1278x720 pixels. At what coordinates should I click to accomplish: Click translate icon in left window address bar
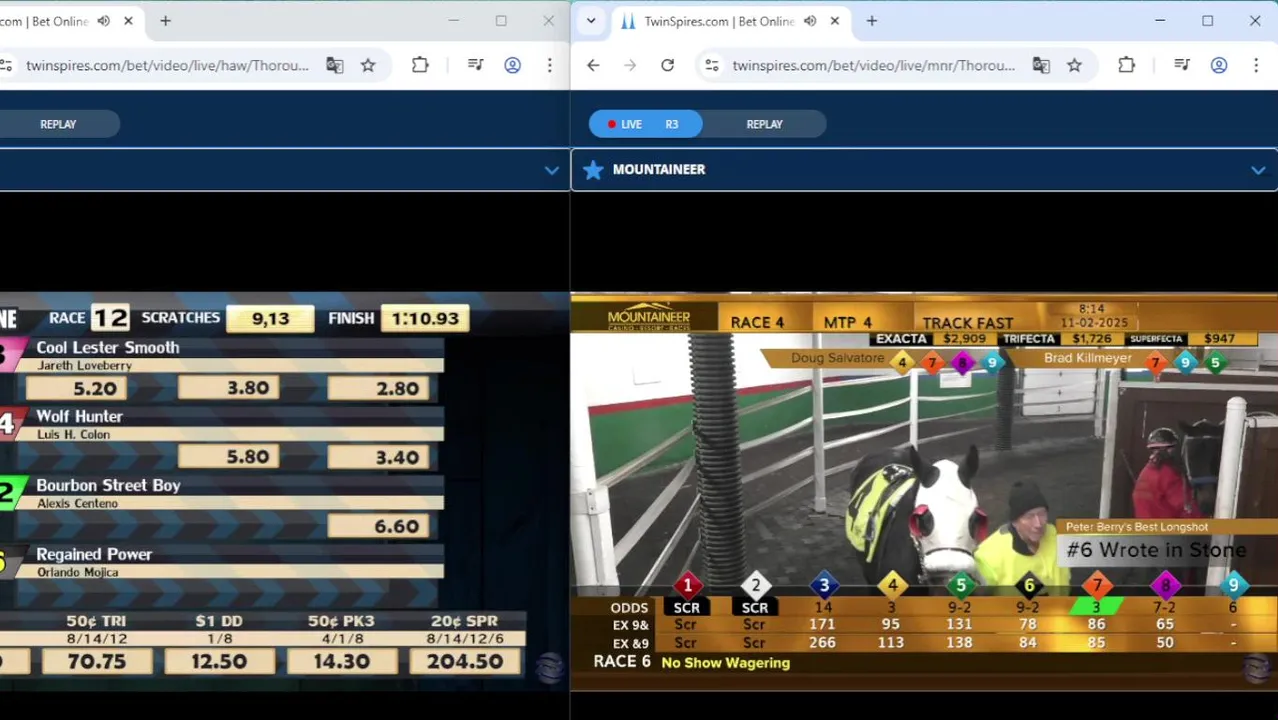[x=334, y=65]
